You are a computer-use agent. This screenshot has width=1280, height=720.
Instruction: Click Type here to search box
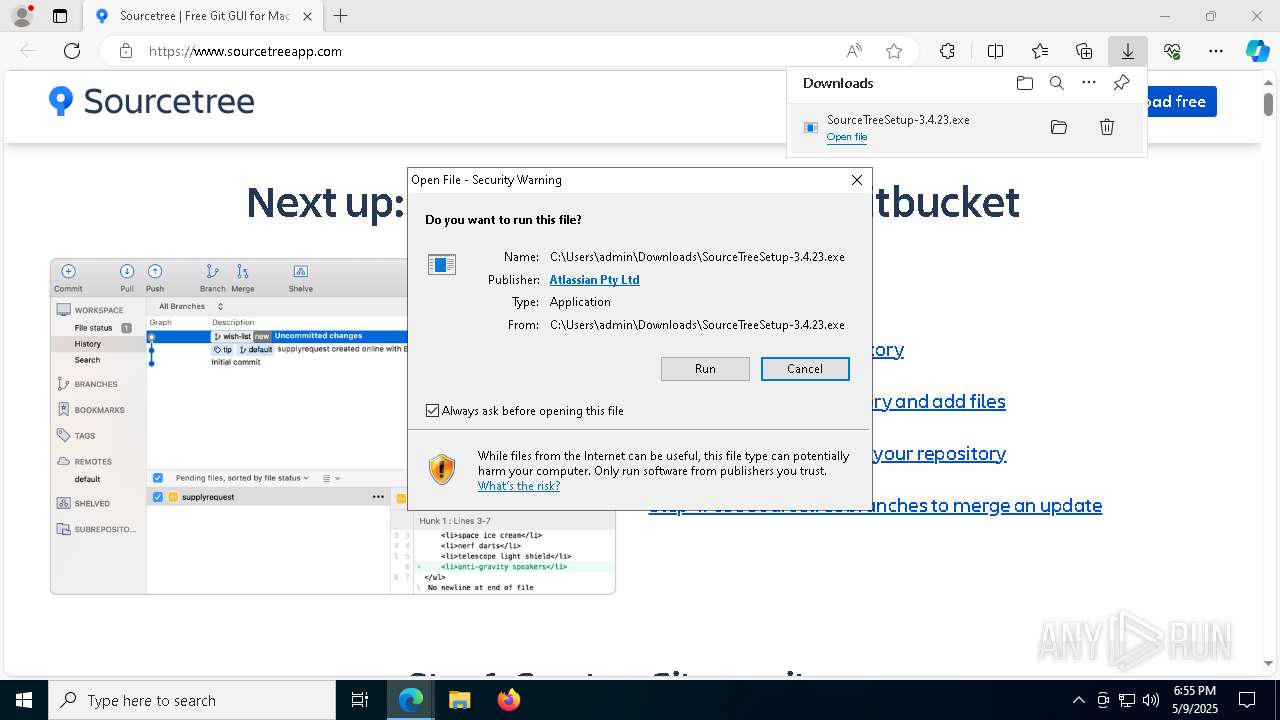[192, 700]
